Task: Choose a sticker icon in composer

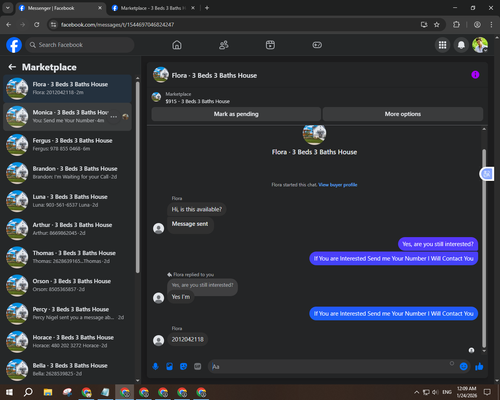Action: click(x=183, y=367)
